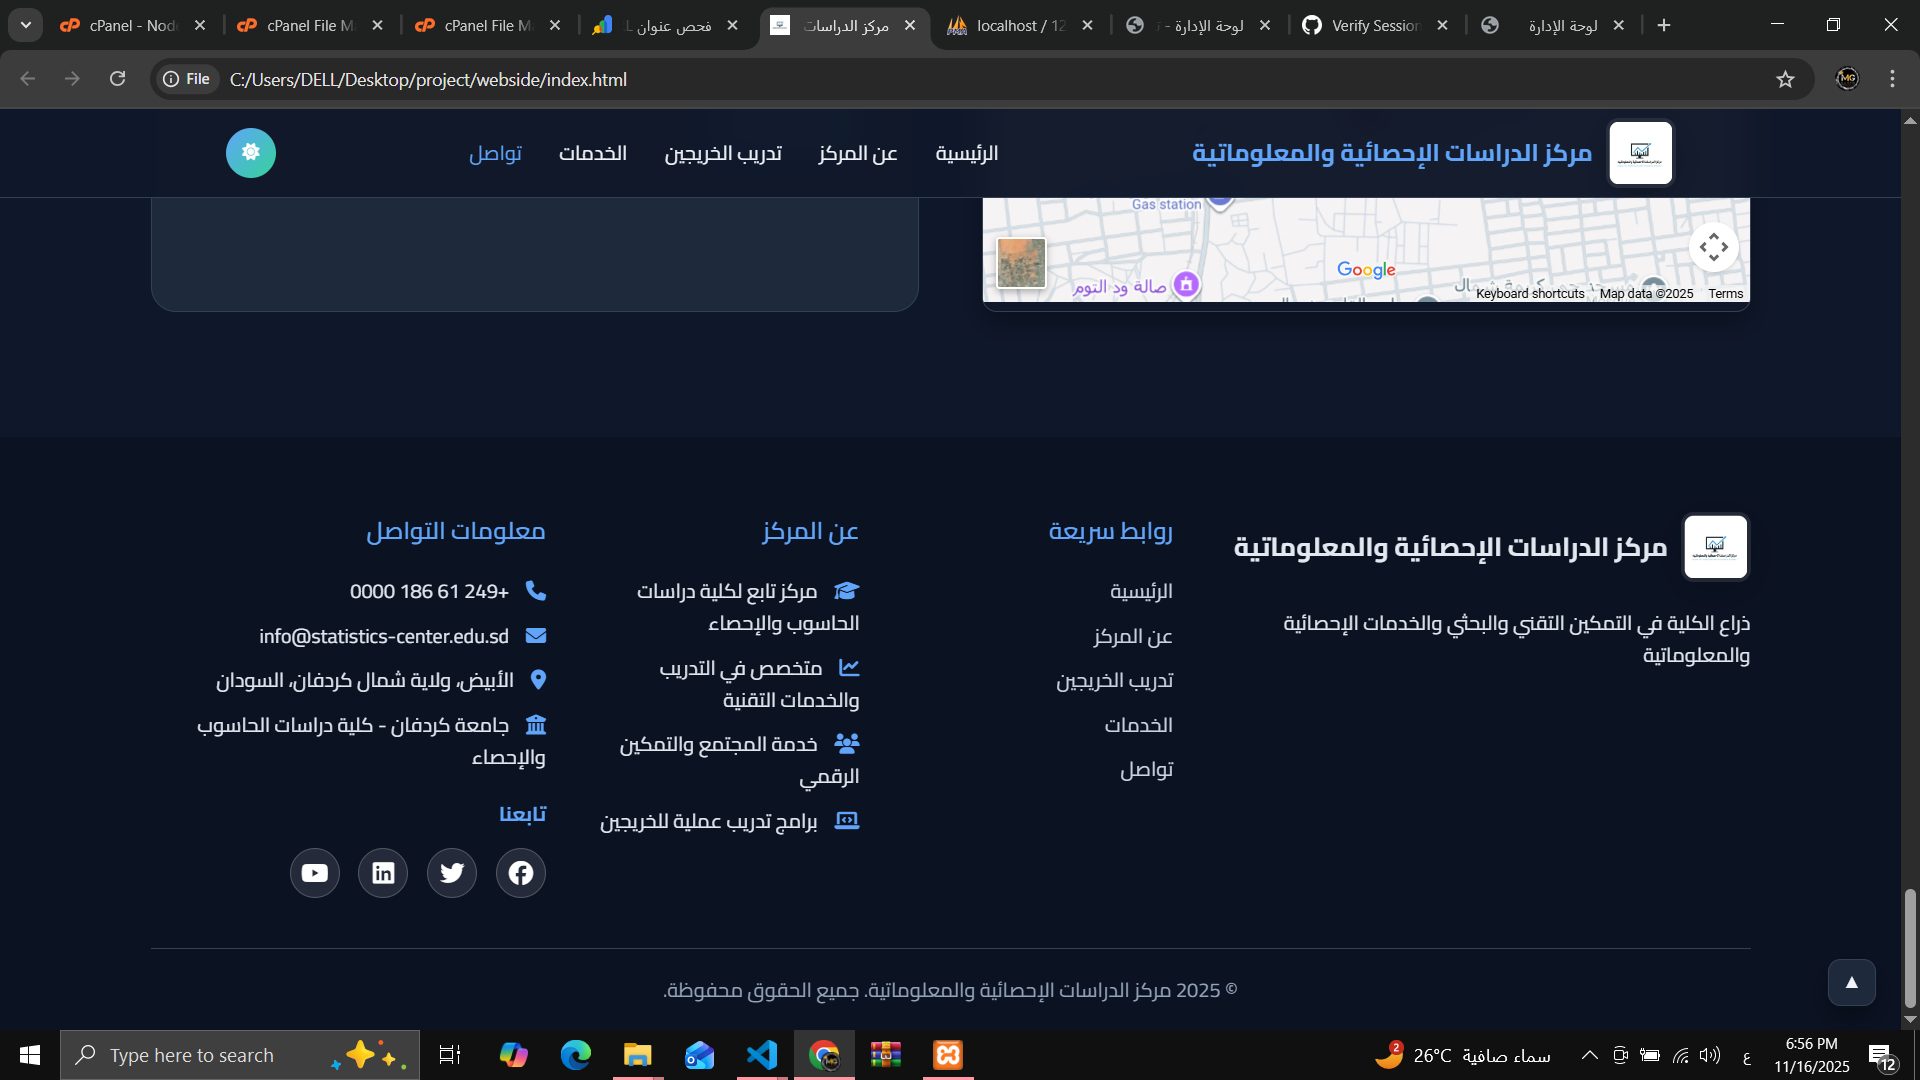The width and height of the screenshot is (1920, 1080).
Task: Select تدريب الخريجين in top navigation
Action: (723, 153)
